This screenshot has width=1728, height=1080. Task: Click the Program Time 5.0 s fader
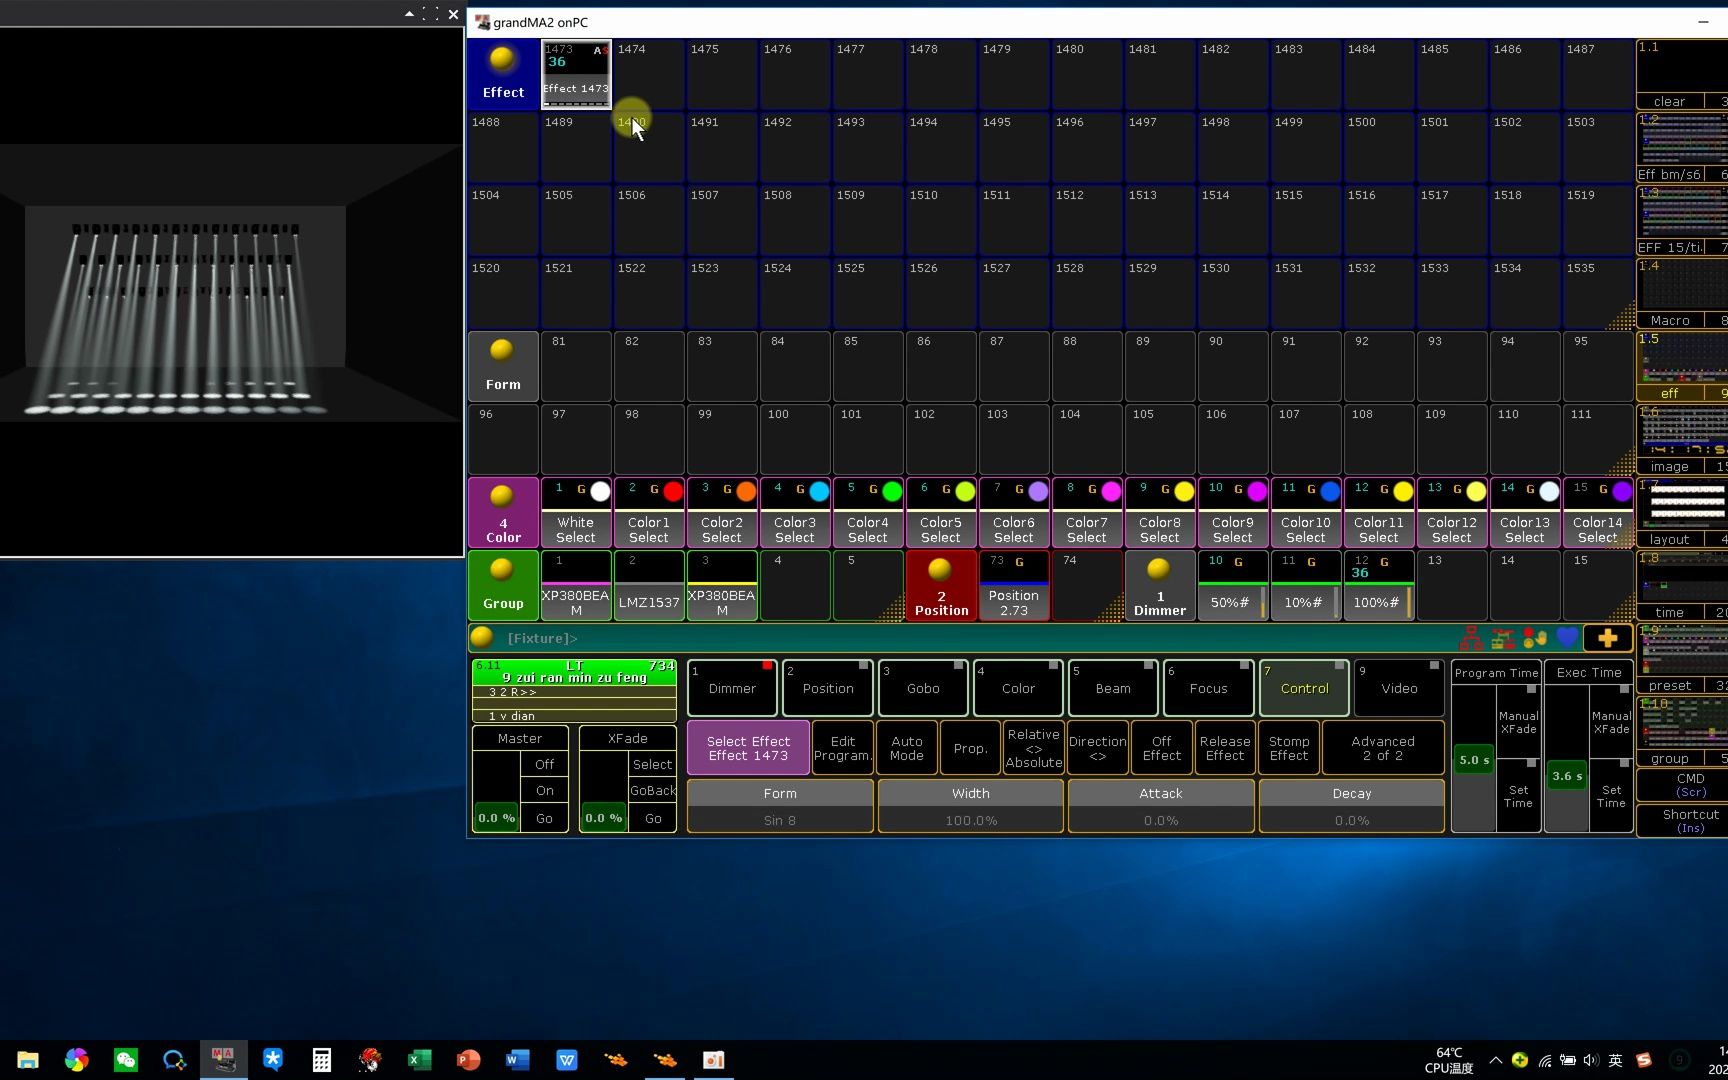(x=1473, y=758)
